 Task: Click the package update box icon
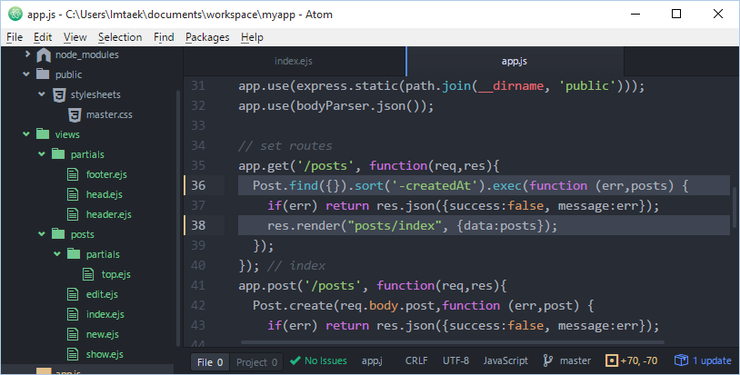(681, 360)
